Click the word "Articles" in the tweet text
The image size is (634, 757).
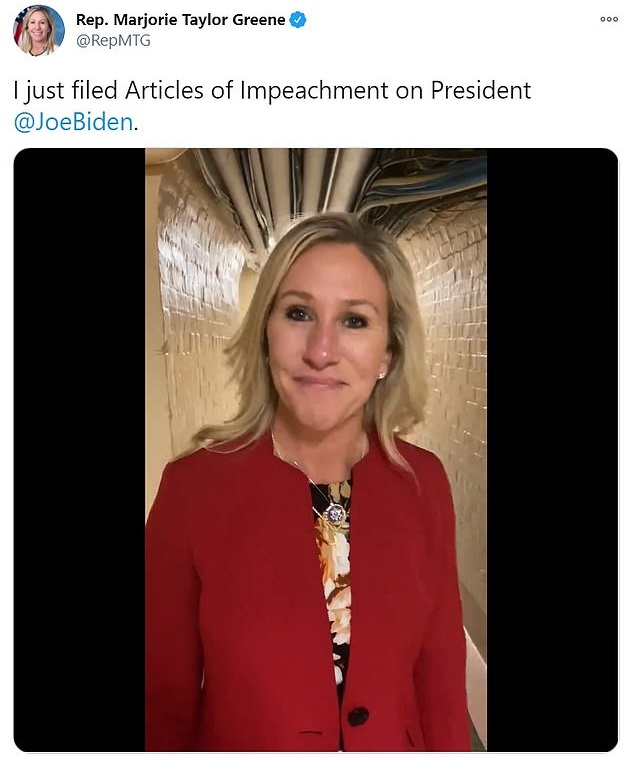[x=164, y=90]
